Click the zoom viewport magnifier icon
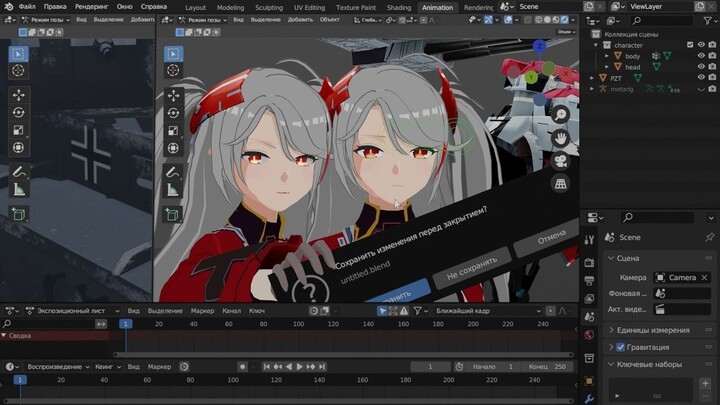720x405 pixels. coord(560,115)
